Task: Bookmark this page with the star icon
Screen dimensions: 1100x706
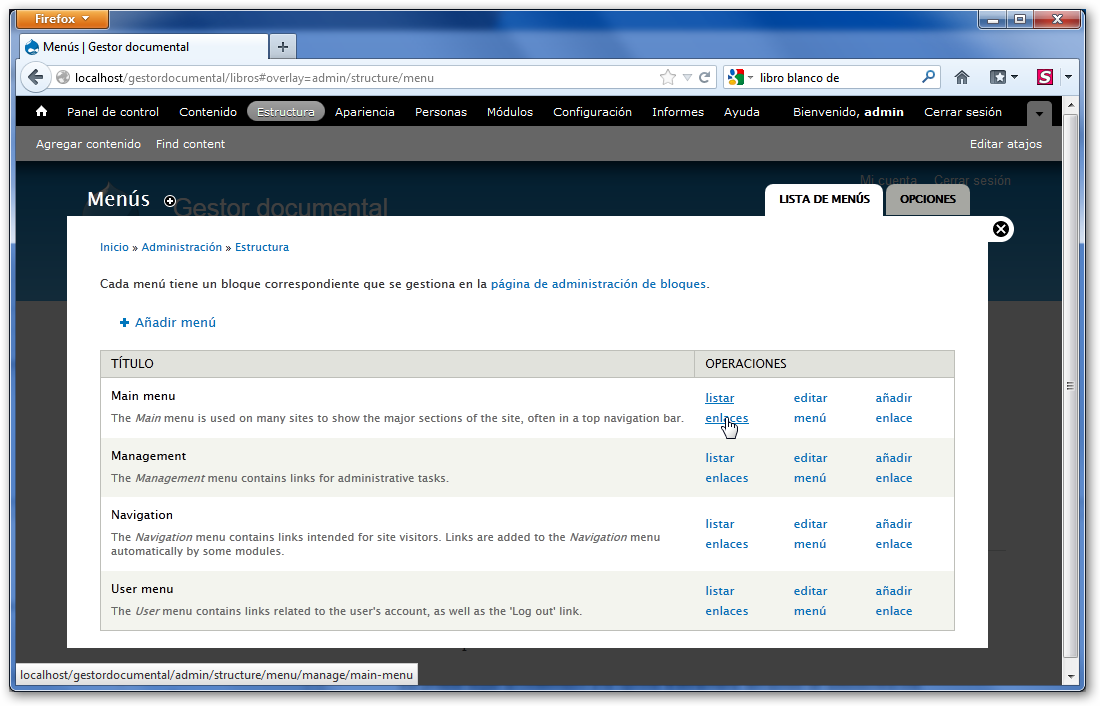Action: (667, 77)
